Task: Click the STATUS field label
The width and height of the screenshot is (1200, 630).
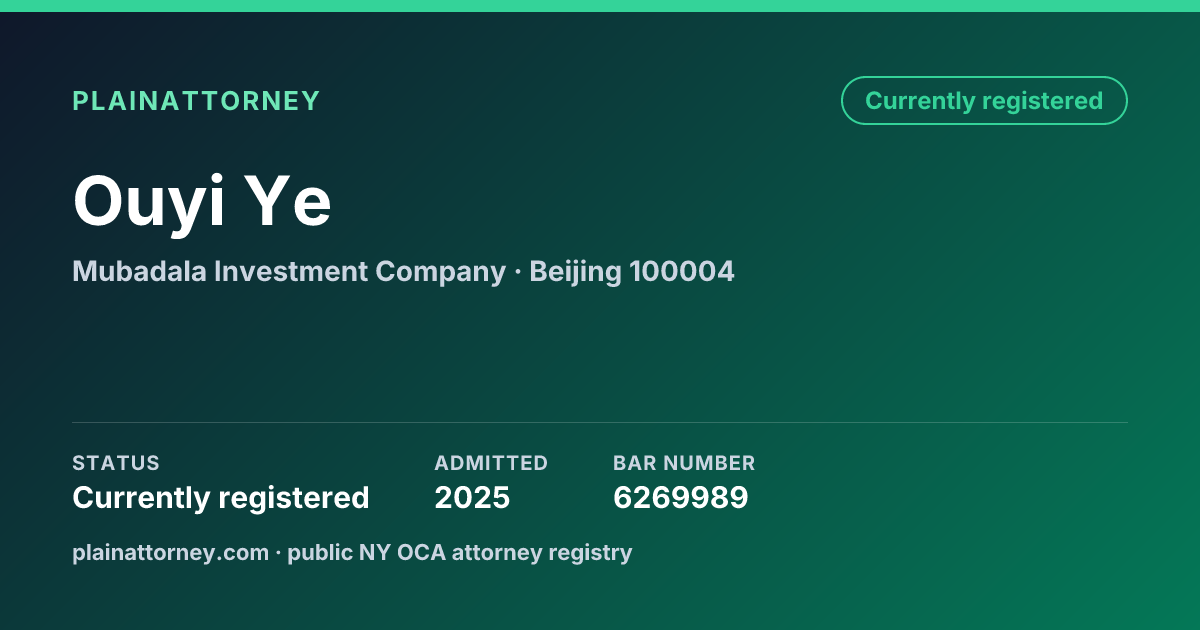Action: (116, 463)
